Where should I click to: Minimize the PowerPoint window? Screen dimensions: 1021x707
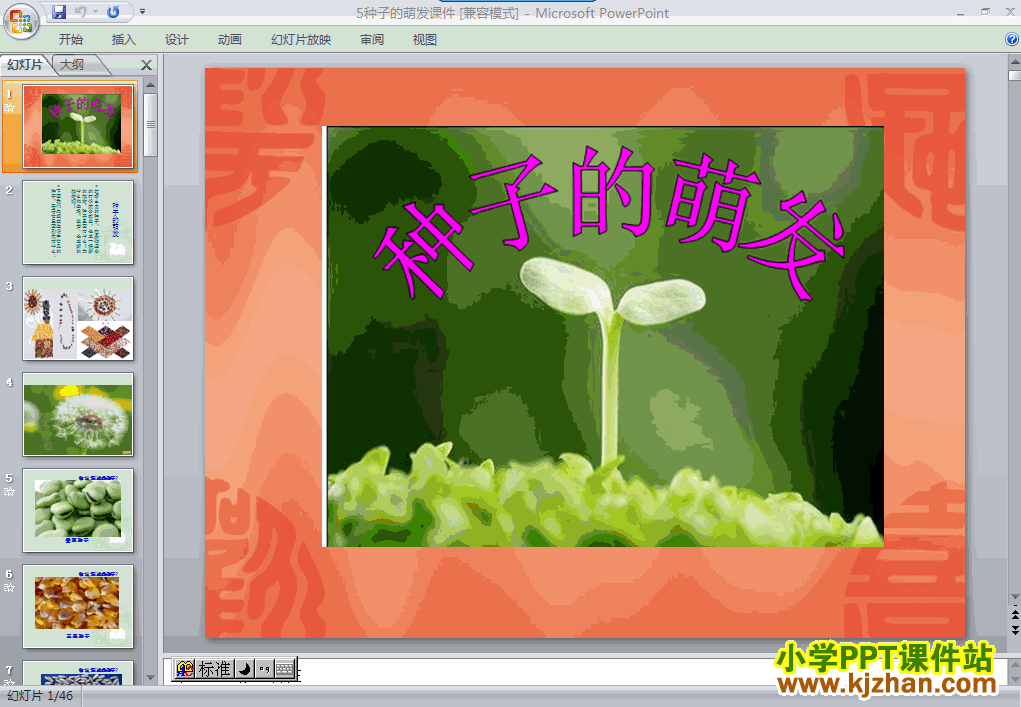click(961, 12)
